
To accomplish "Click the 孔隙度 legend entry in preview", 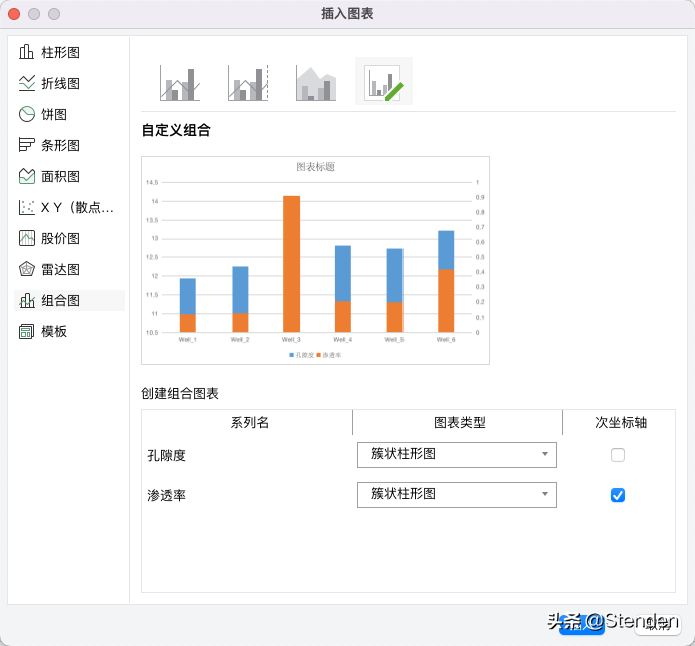I will coord(301,355).
